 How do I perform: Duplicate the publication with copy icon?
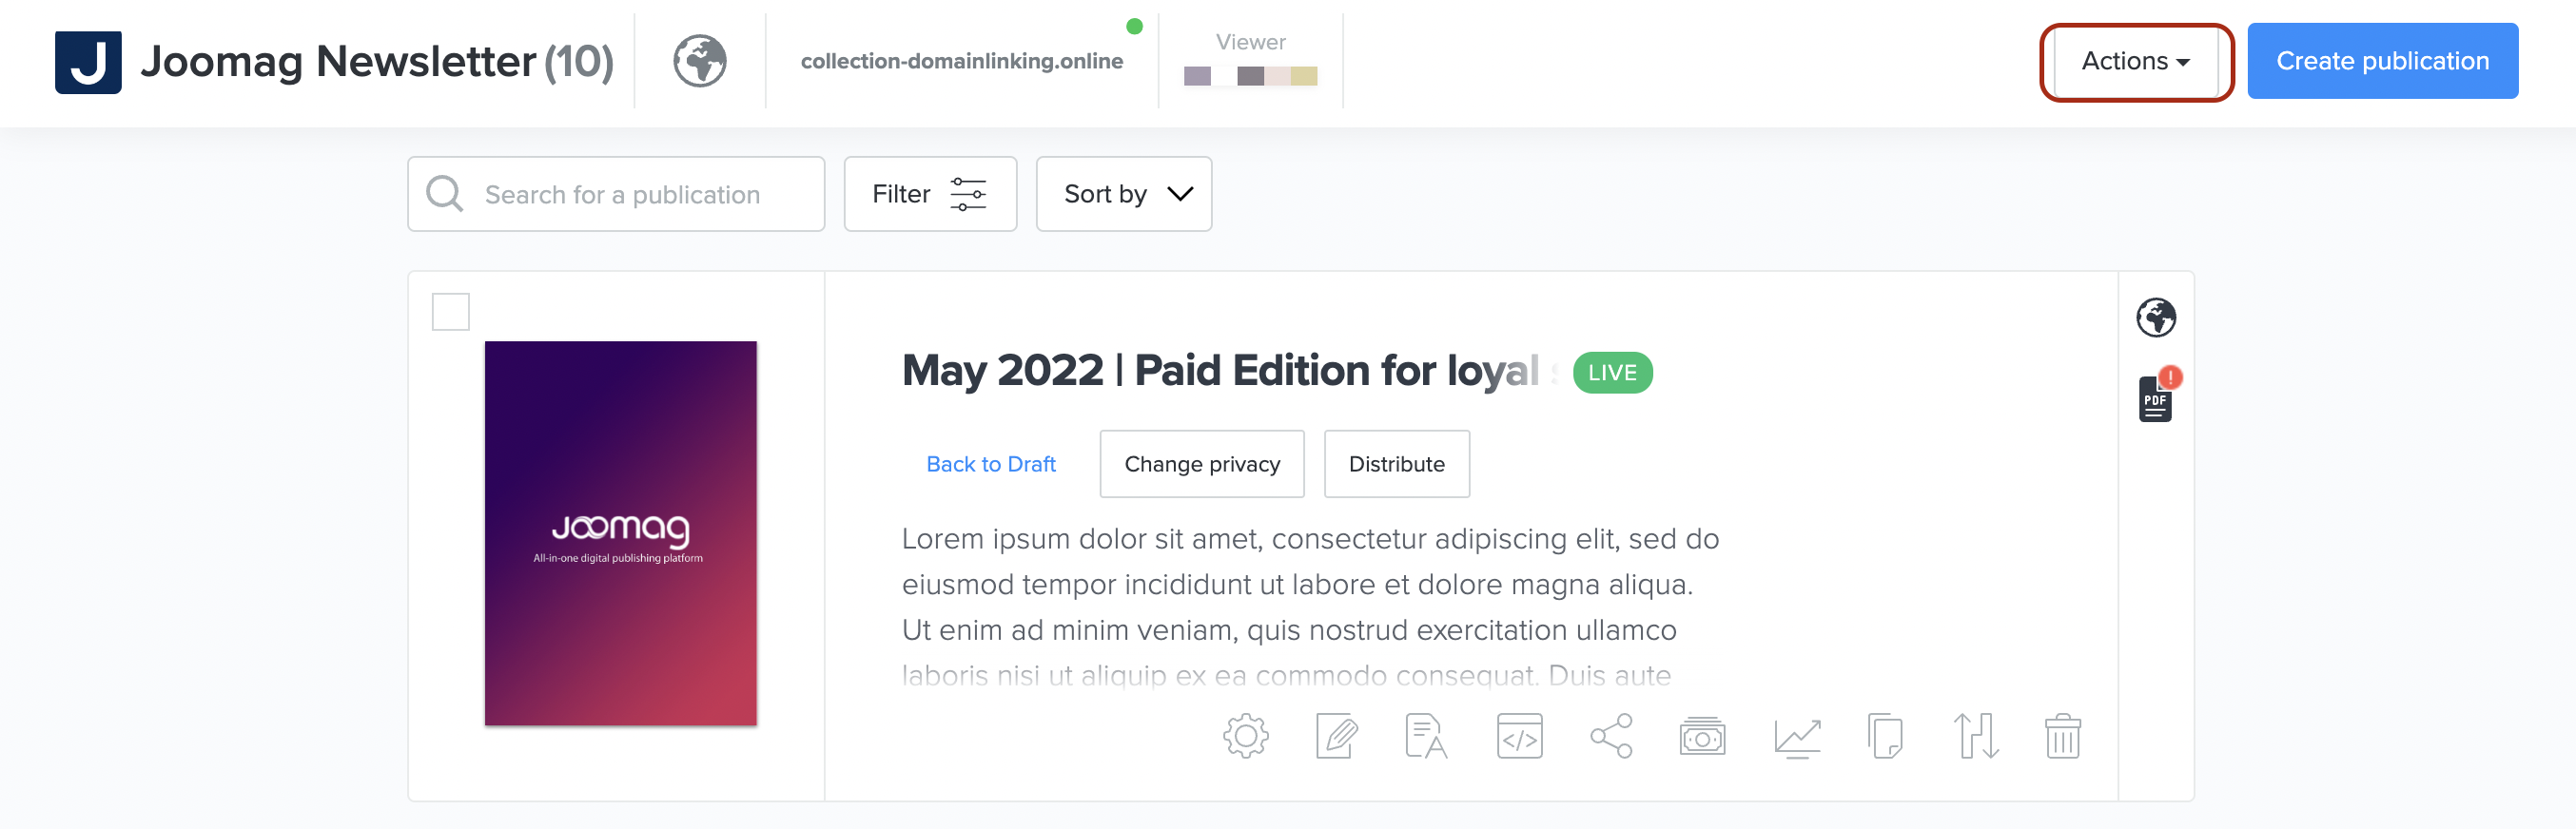click(1885, 737)
